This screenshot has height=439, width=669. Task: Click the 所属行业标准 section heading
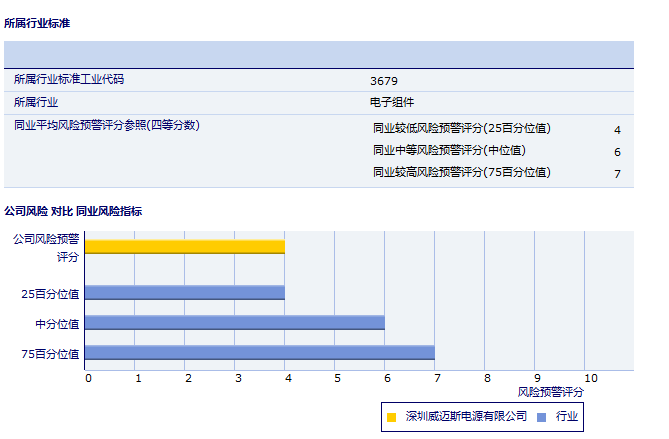click(37, 23)
